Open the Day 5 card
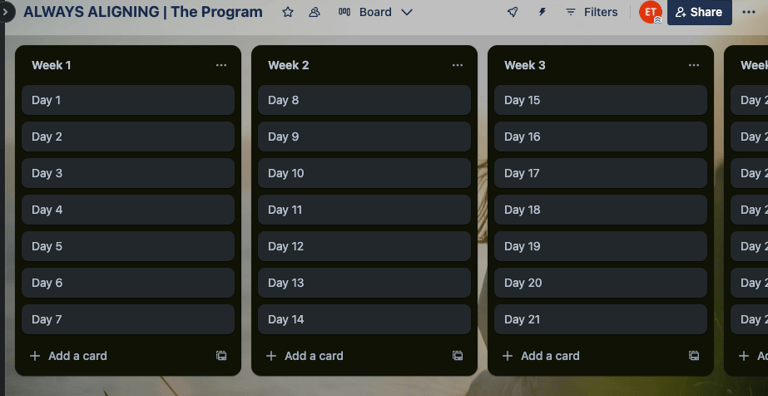The height and width of the screenshot is (396, 768). [128, 246]
